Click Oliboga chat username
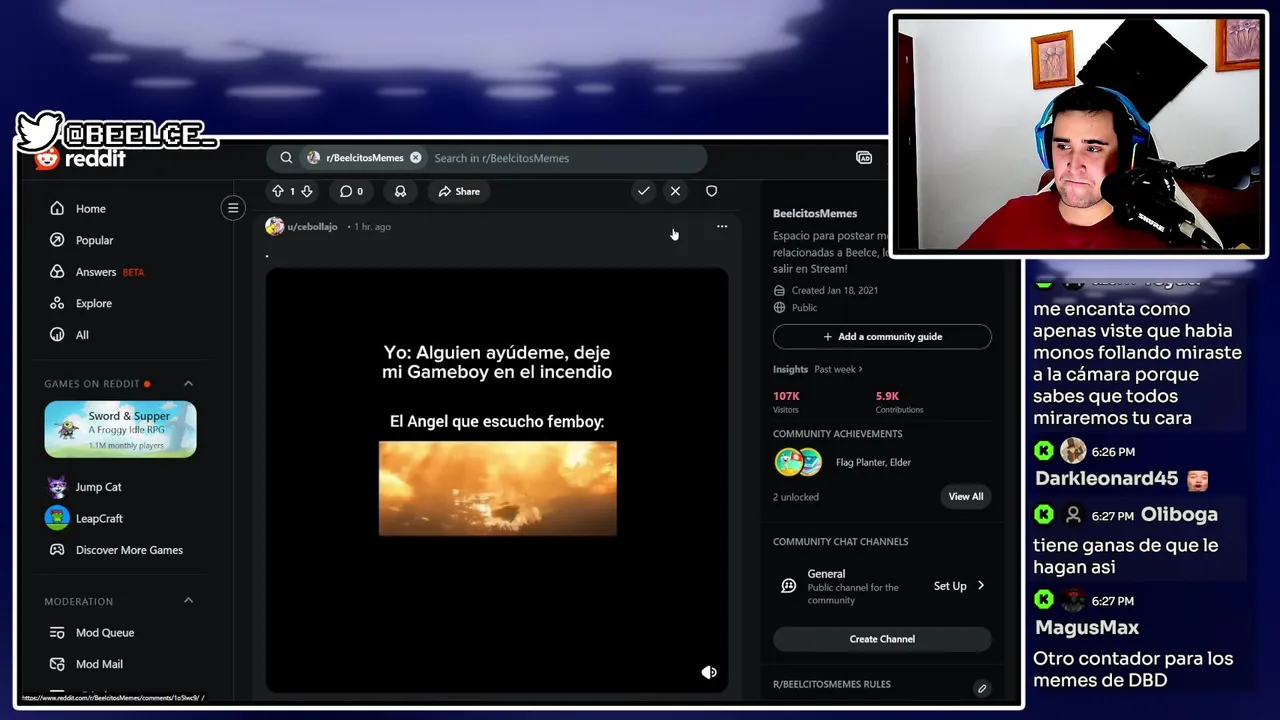1280x720 pixels. click(x=1180, y=515)
